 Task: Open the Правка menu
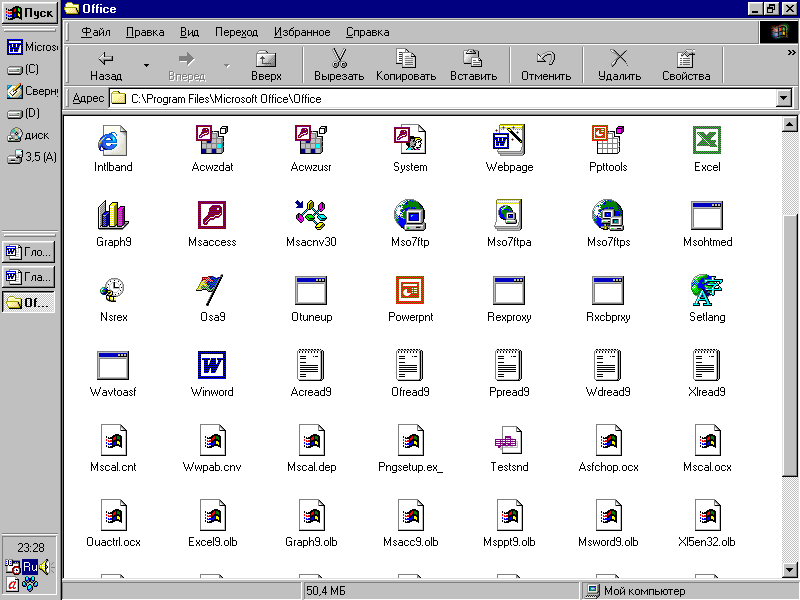point(145,32)
